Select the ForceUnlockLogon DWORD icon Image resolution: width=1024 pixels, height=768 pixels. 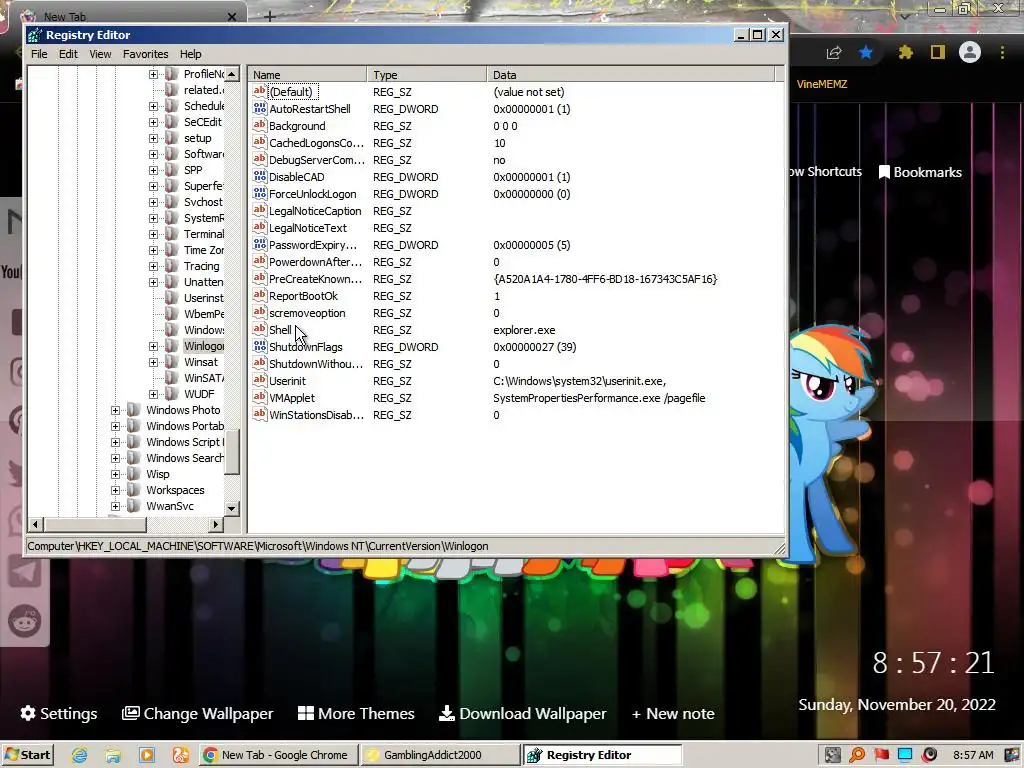tap(259, 193)
